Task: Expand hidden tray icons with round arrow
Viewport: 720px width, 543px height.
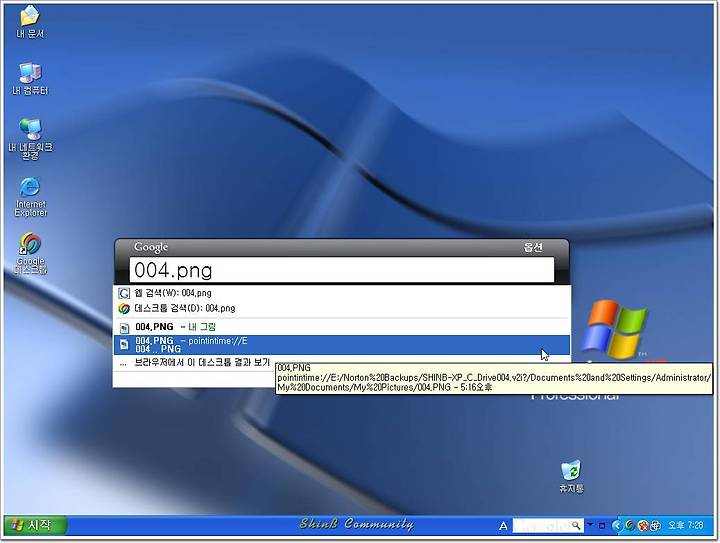Action: (618, 526)
